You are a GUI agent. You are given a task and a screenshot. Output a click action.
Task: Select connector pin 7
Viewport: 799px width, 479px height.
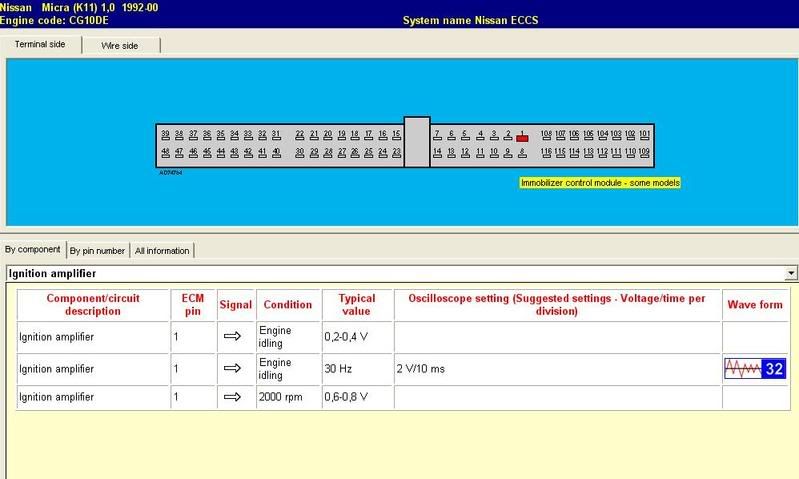pos(437,135)
